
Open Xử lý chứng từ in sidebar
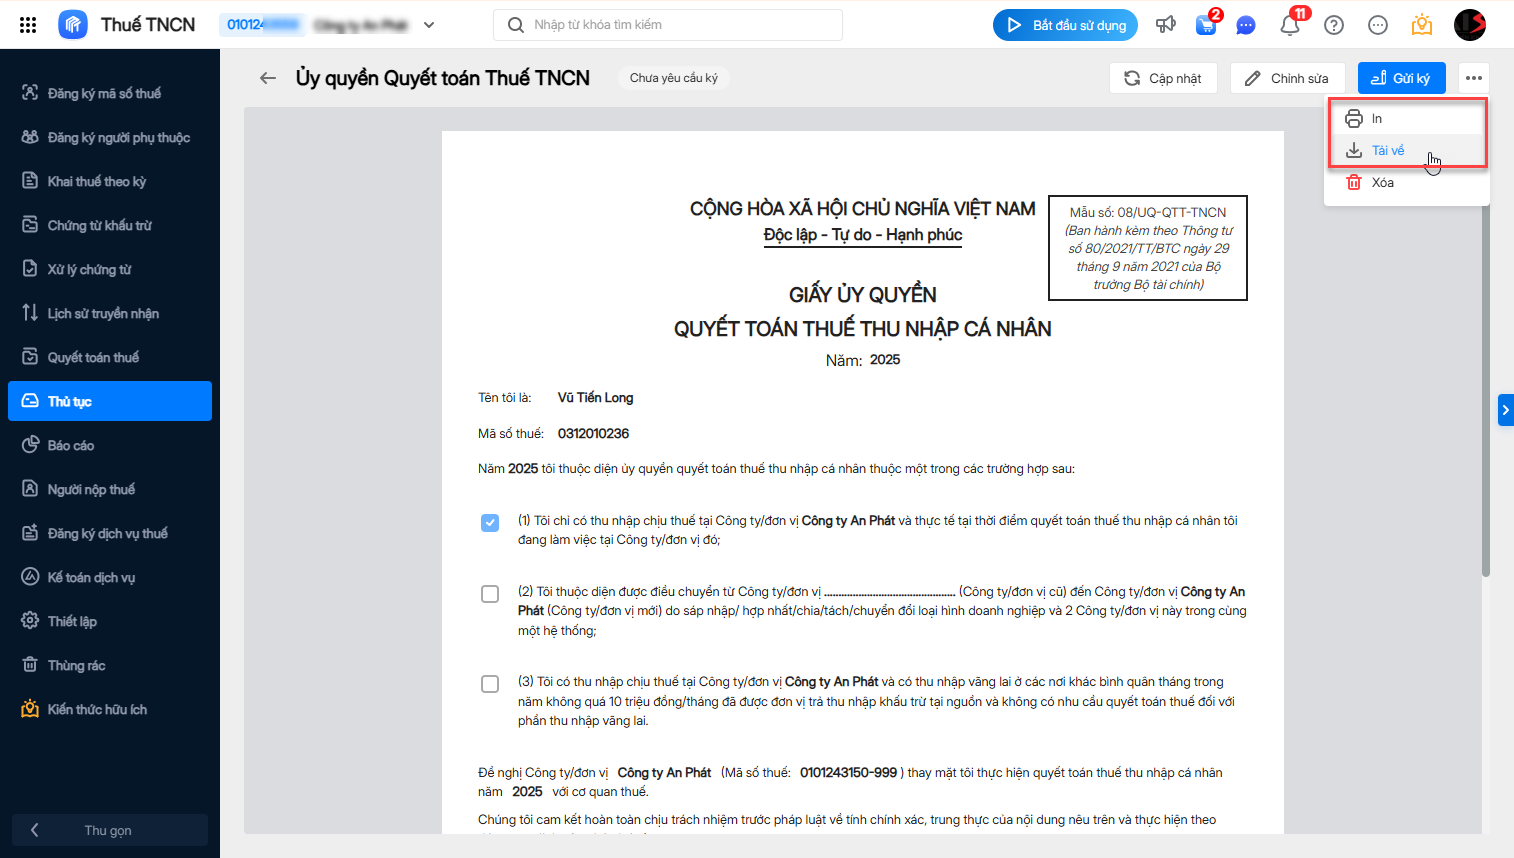[x=110, y=269]
